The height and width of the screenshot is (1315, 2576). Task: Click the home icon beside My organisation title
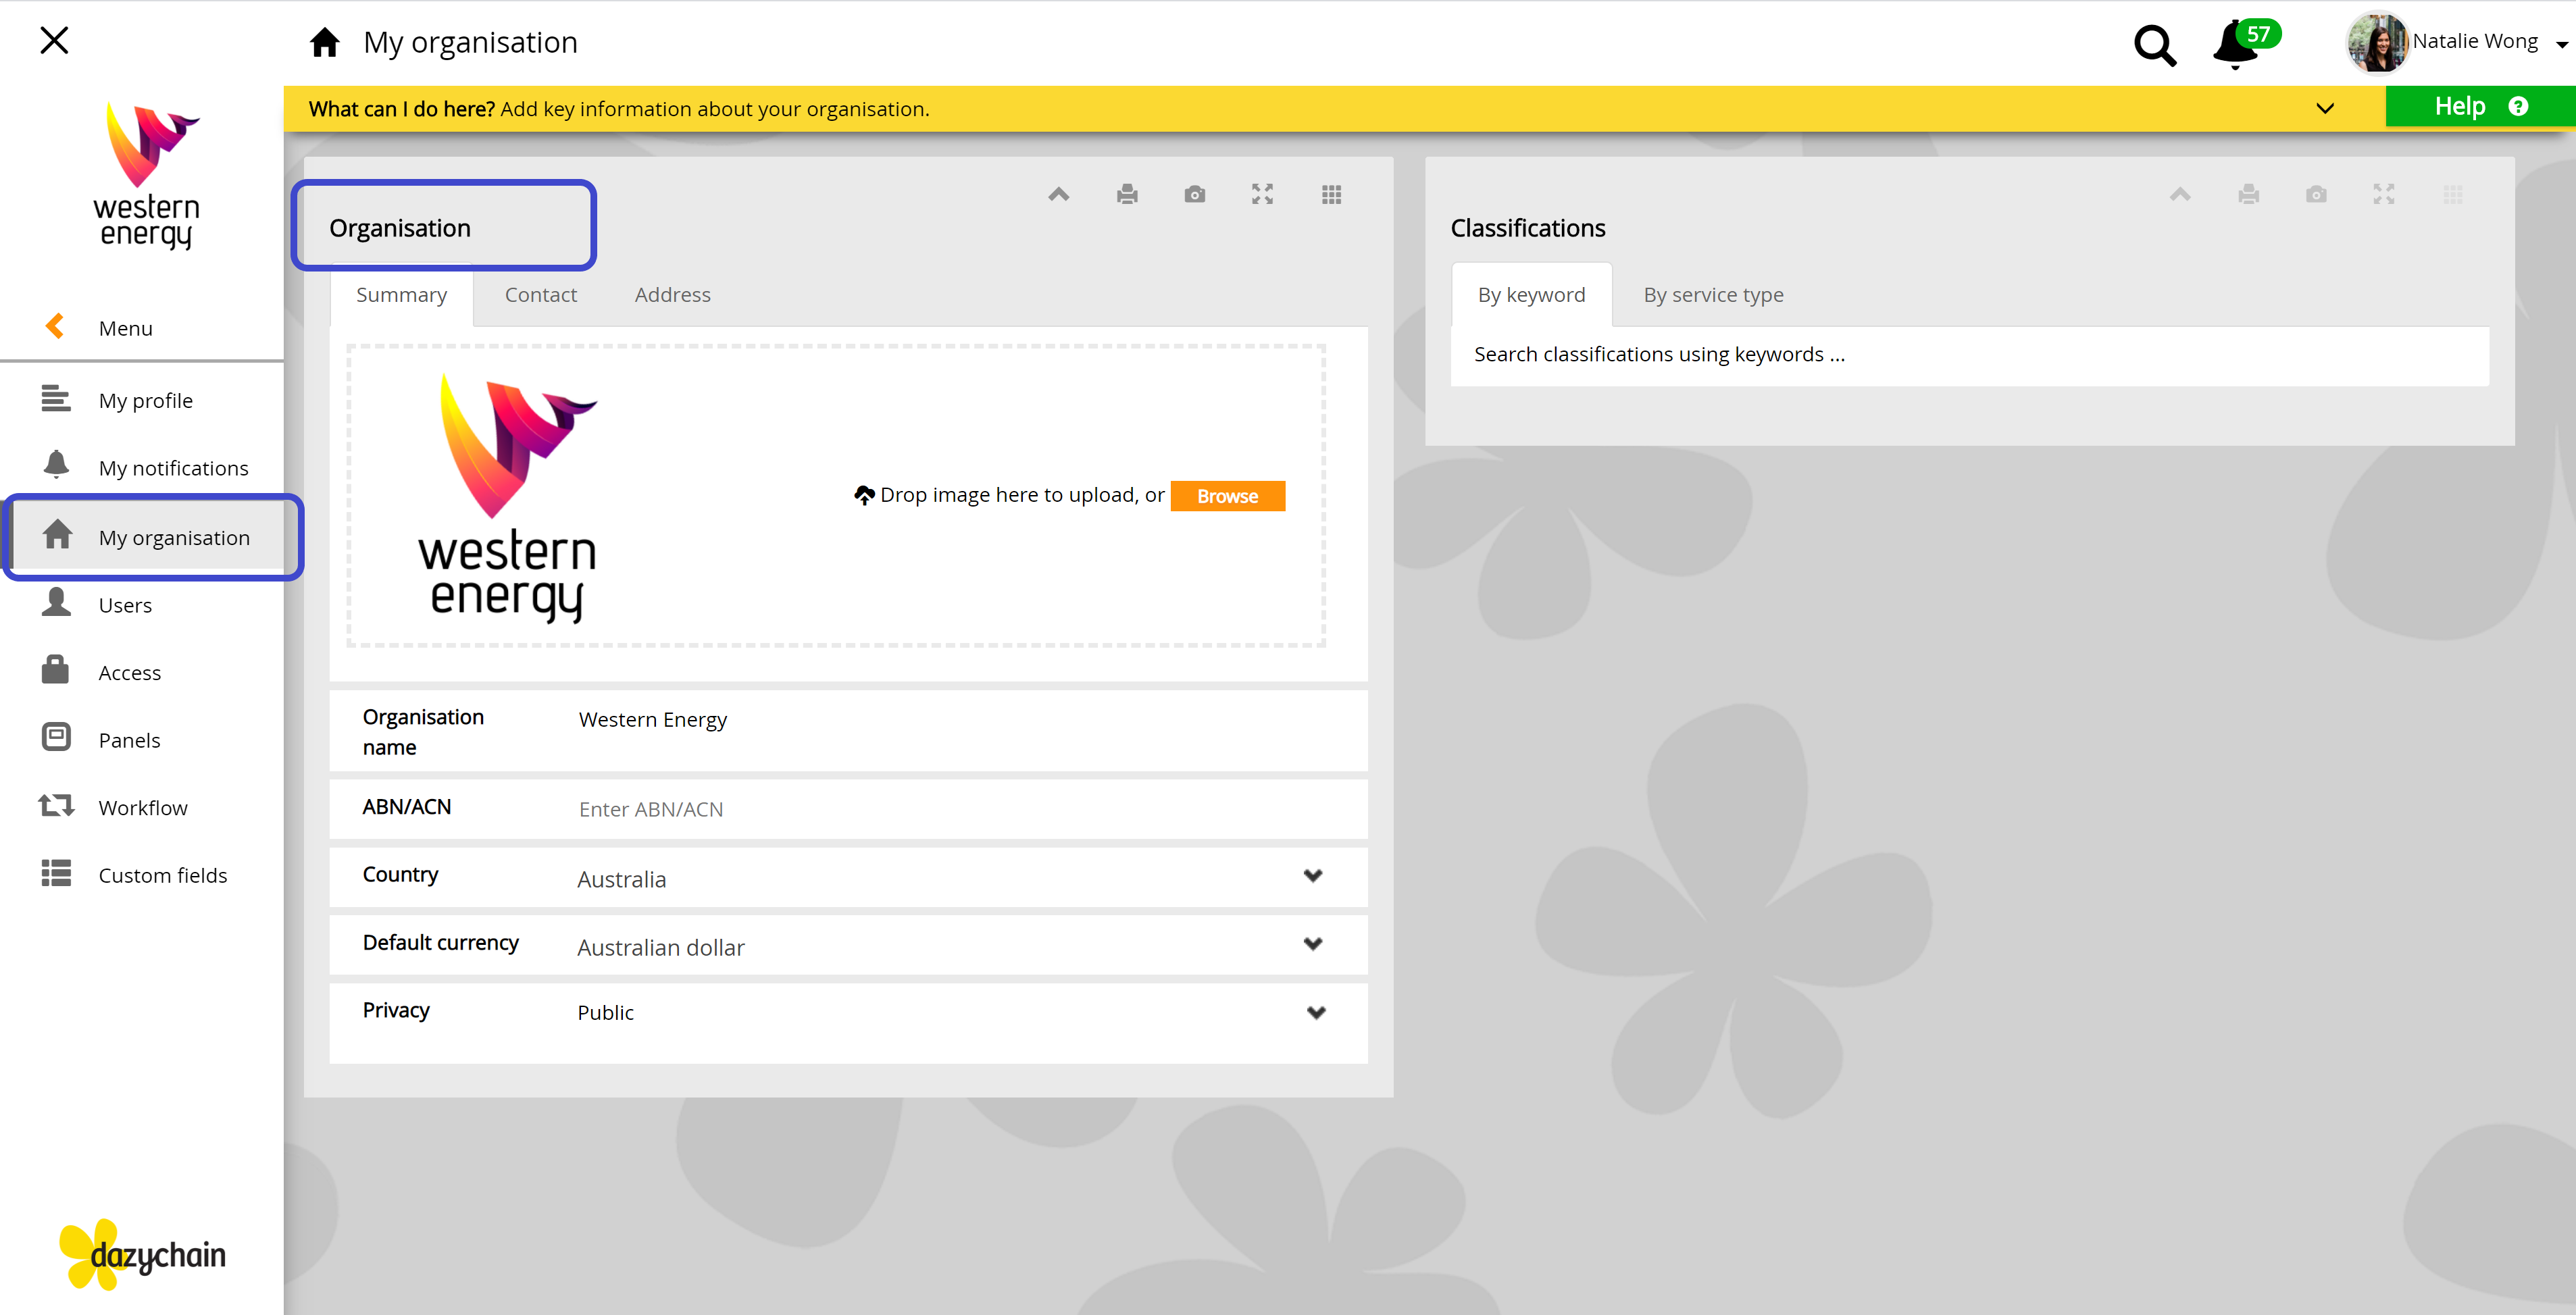(324, 42)
